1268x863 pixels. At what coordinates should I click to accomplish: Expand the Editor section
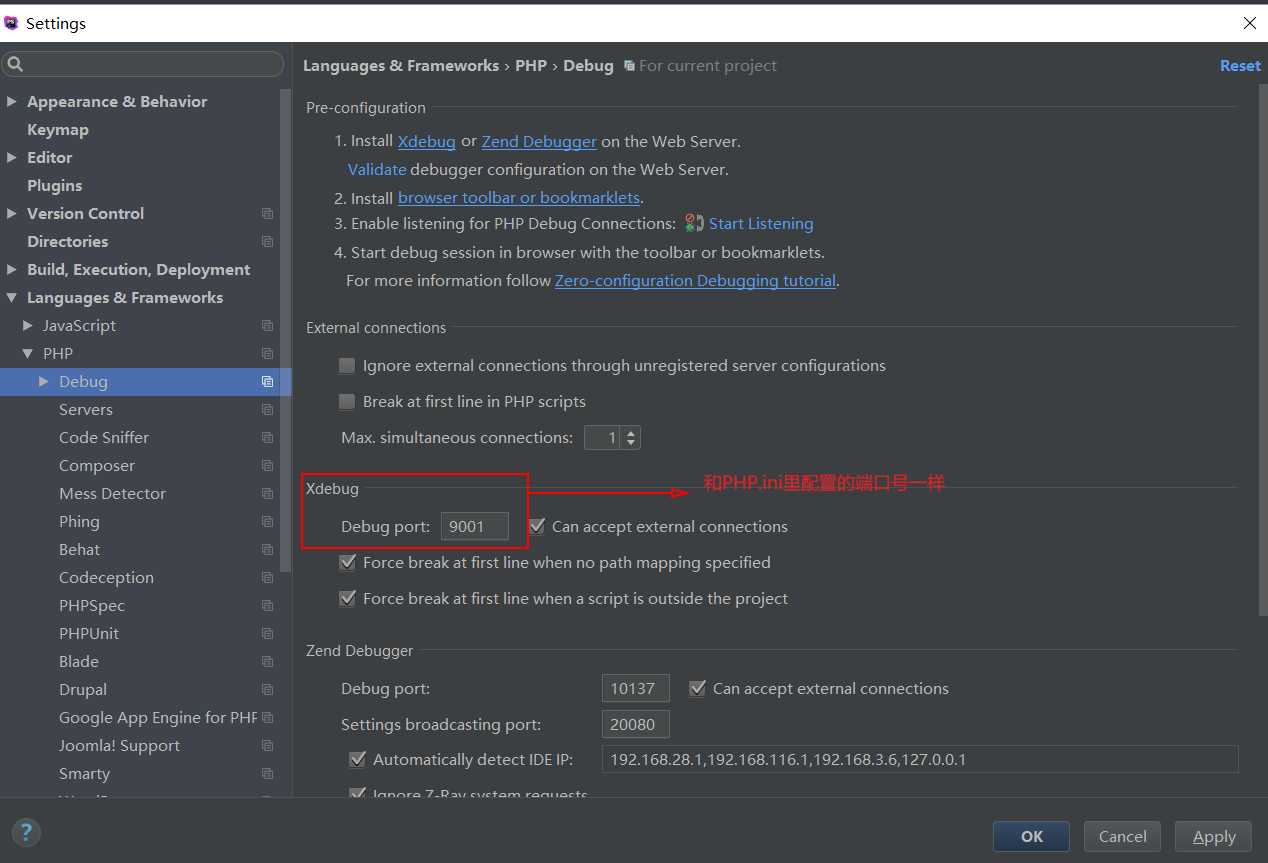pos(12,157)
